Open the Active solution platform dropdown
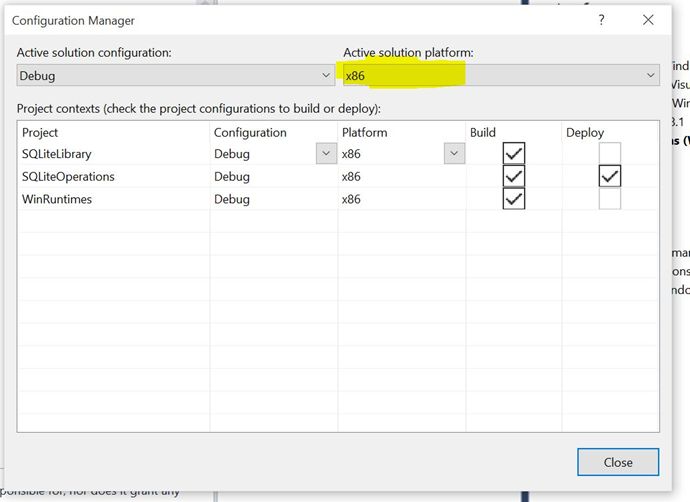The width and height of the screenshot is (690, 502). click(x=501, y=75)
